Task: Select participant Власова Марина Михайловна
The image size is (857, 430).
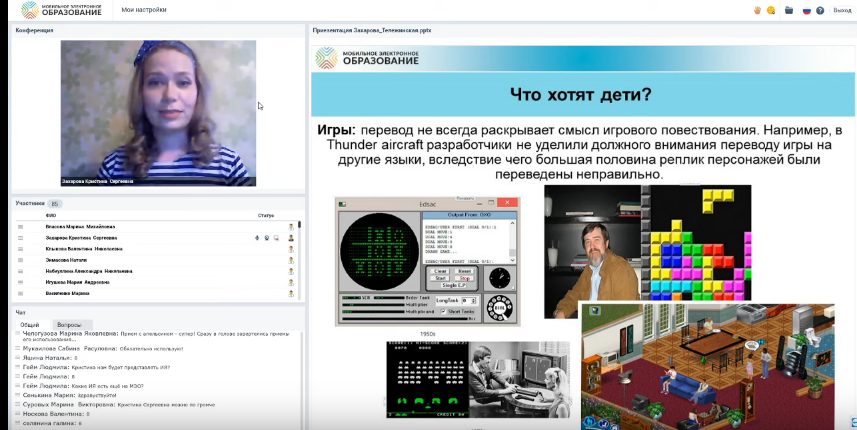Action: pos(80,227)
